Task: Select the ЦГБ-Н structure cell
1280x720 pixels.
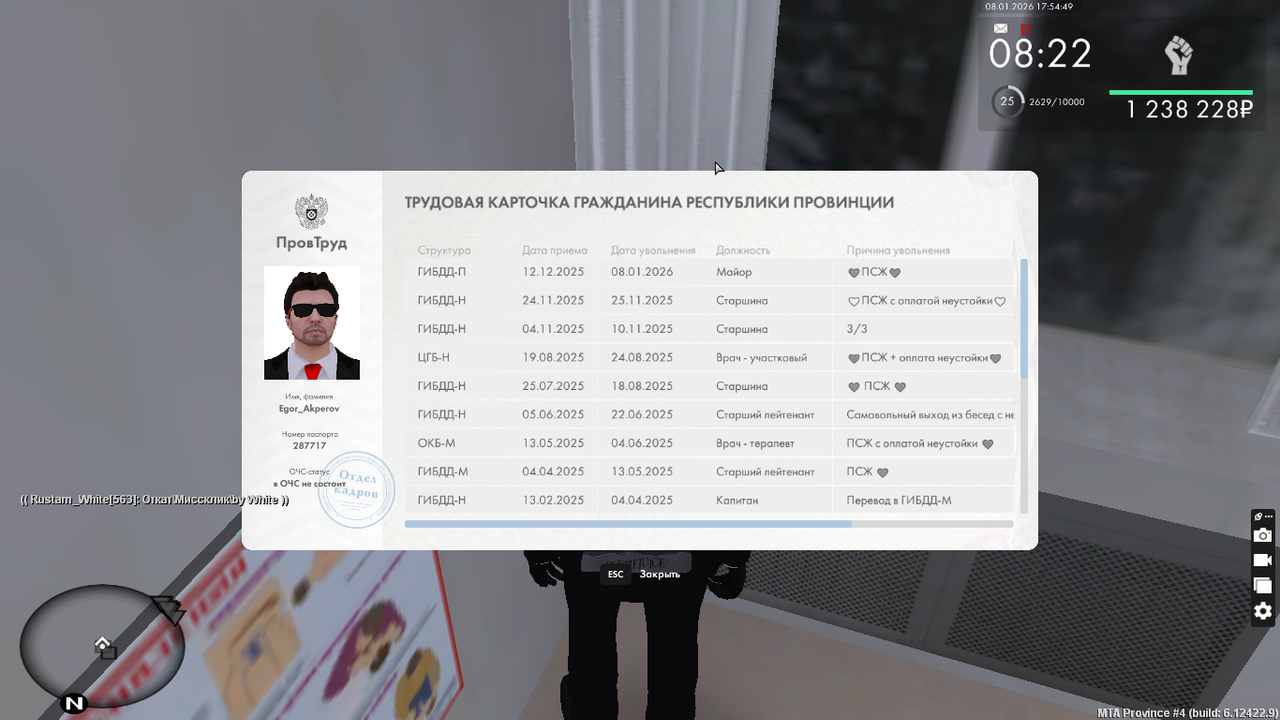Action: click(x=434, y=357)
